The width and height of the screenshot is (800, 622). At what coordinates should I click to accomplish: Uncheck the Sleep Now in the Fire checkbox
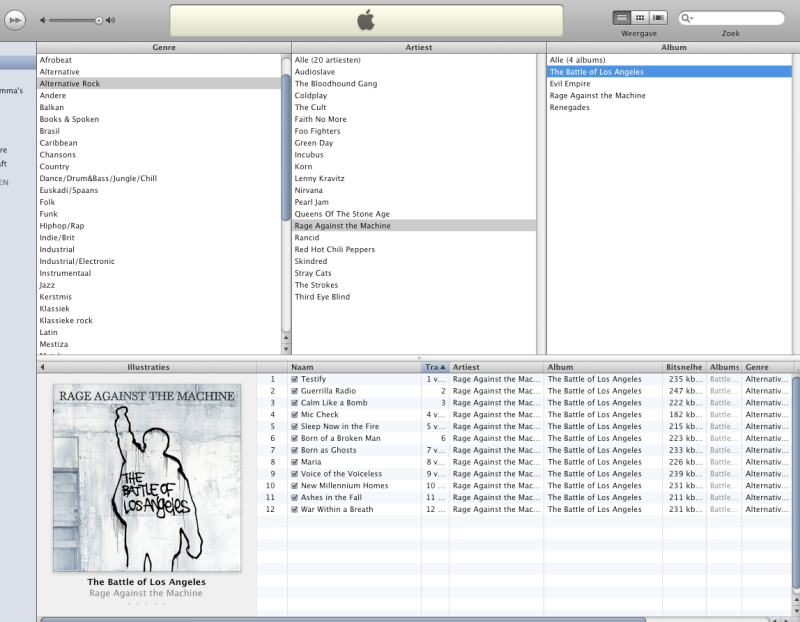point(294,427)
